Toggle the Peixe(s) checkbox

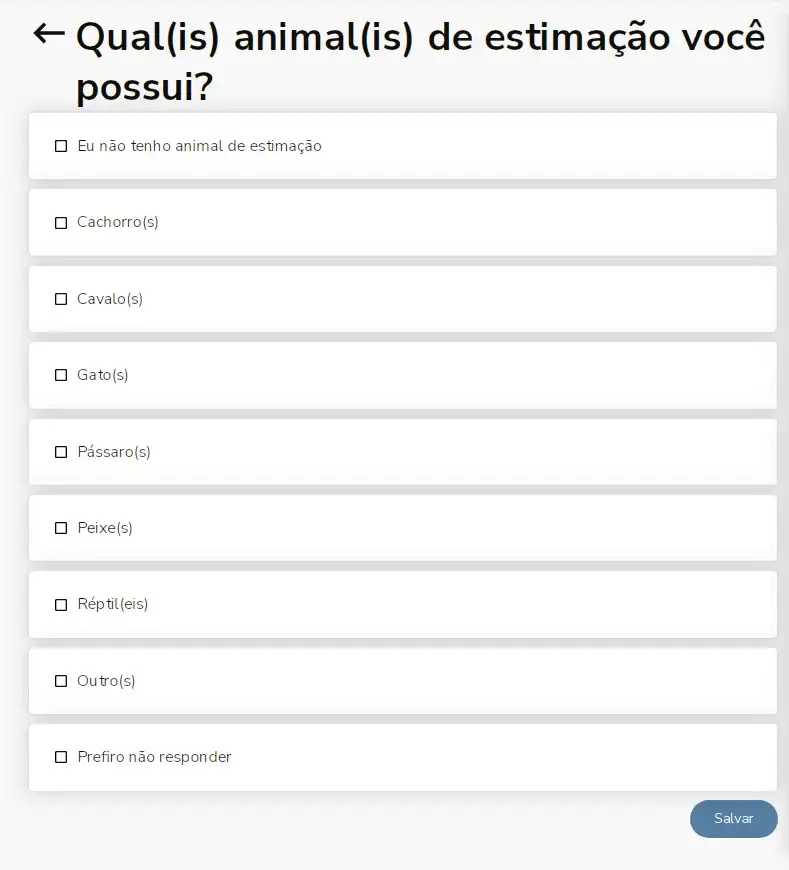click(x=61, y=528)
